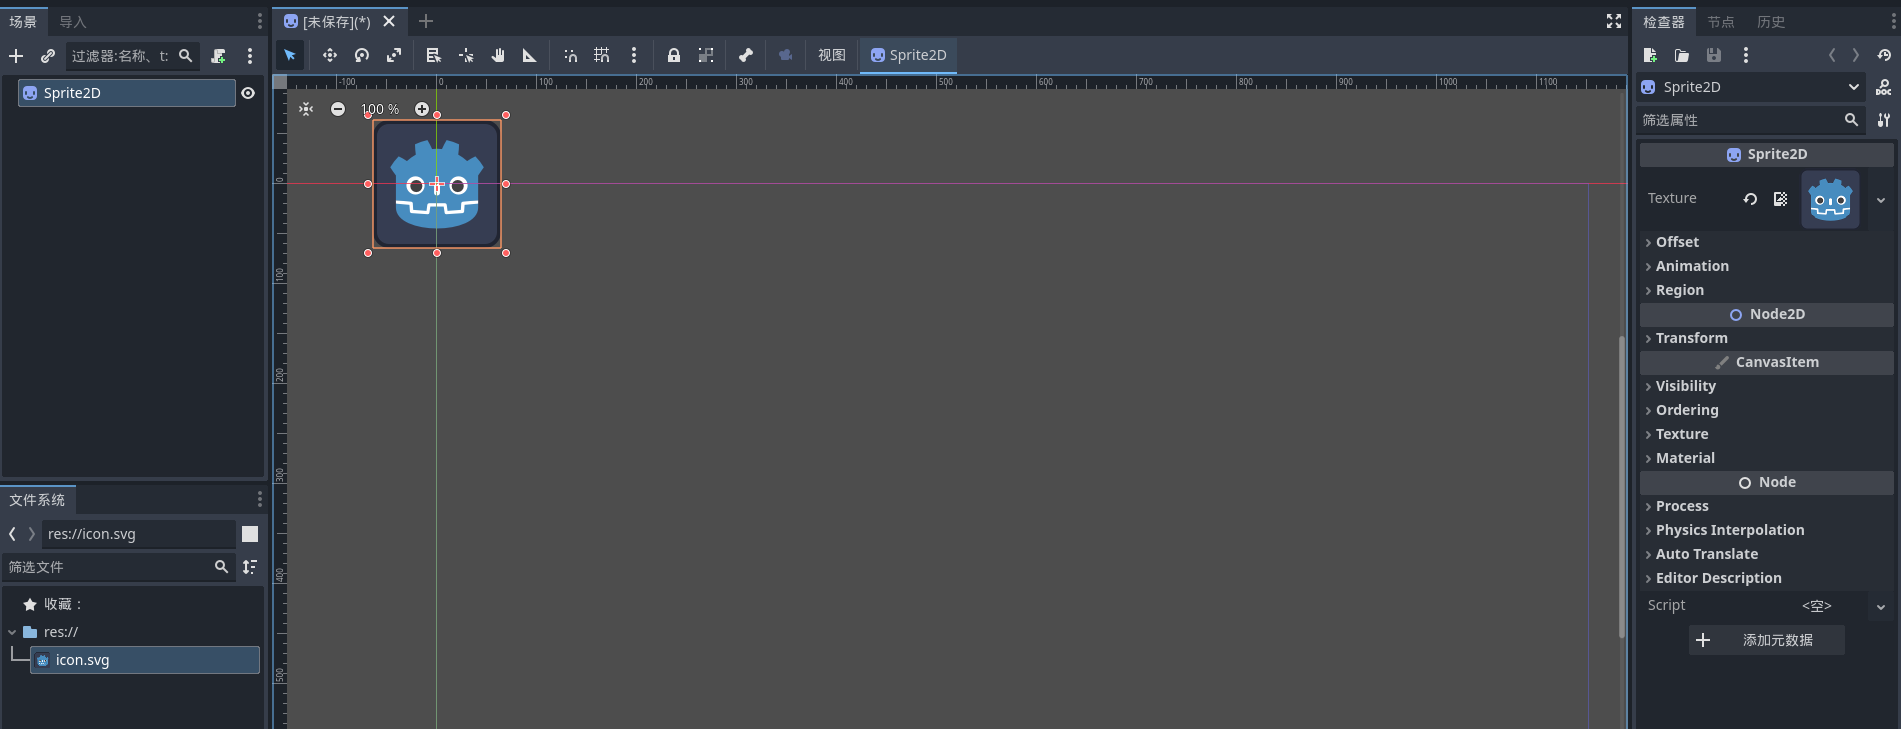
Task: Open Inspector object history list
Action: point(1884,55)
